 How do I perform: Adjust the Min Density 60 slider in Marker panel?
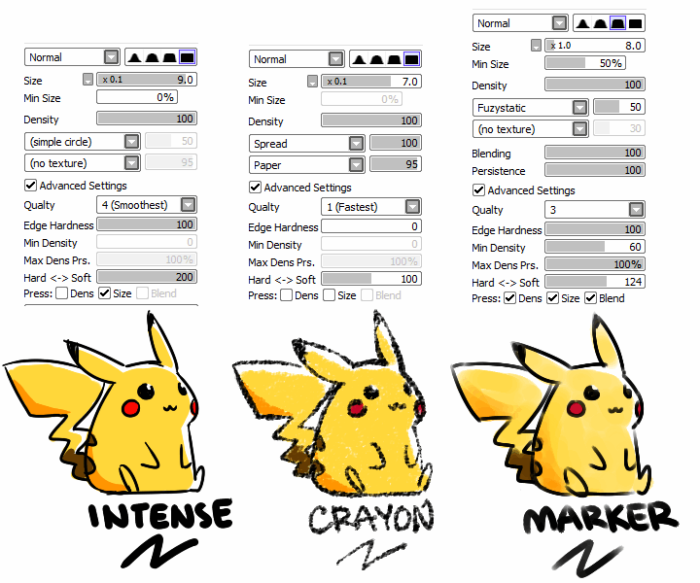(x=595, y=246)
